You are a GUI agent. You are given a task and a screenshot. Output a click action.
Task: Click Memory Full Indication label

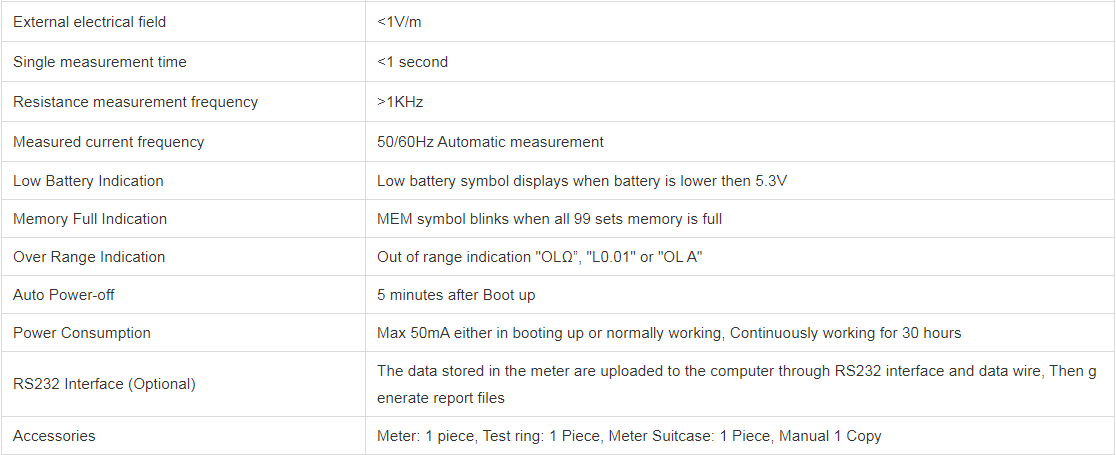[90, 219]
